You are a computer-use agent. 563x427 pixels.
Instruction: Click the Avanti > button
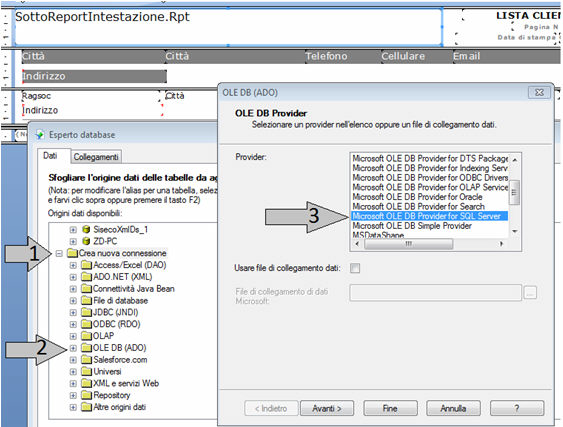pos(327,408)
